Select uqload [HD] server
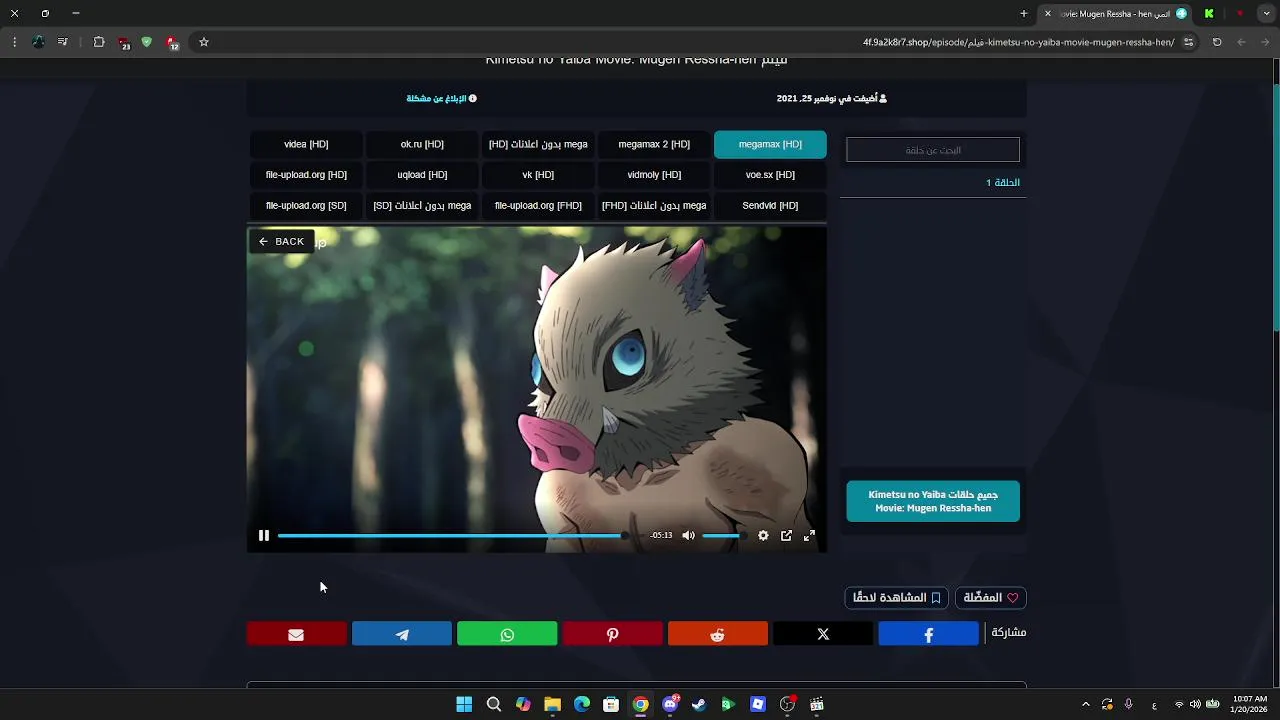 [422, 175]
